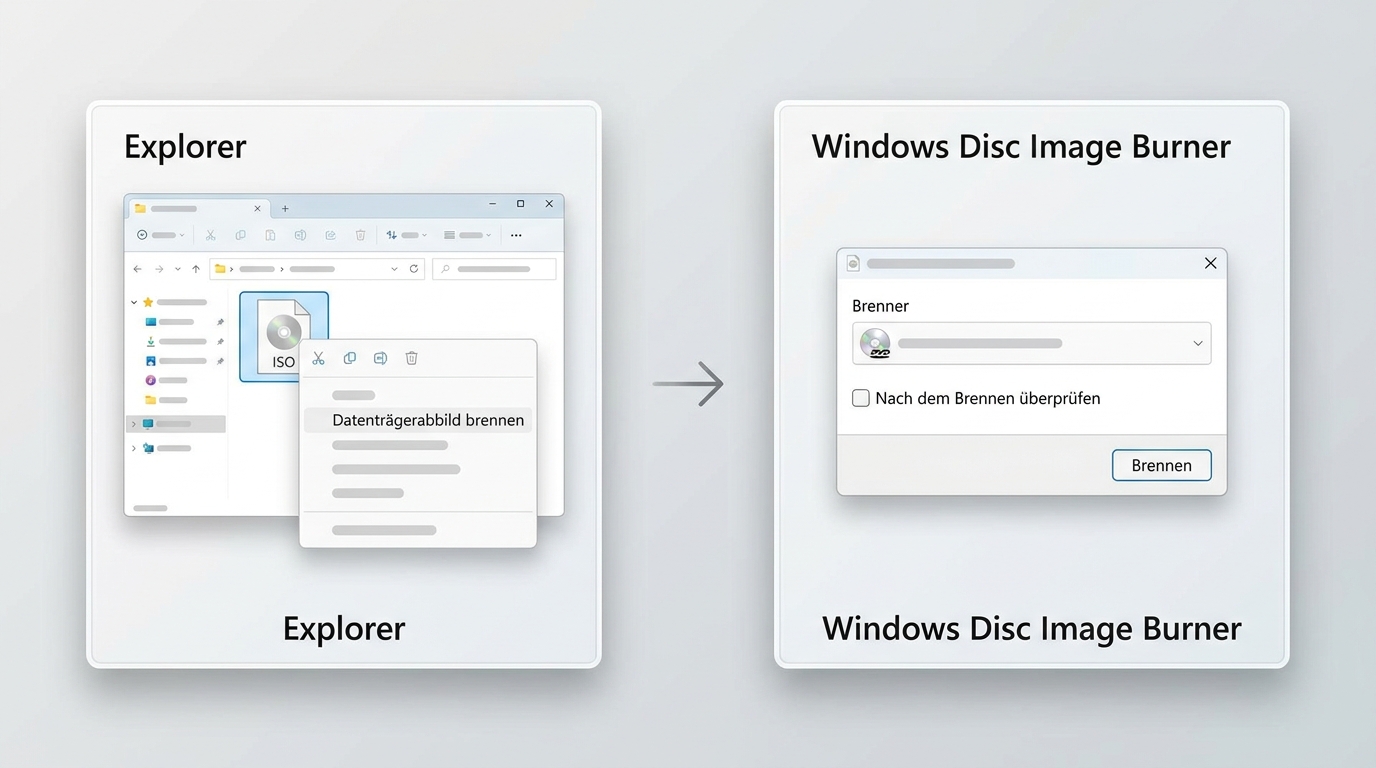The width and height of the screenshot is (1376, 768).
Task: Expand the This PC tree node
Action: [134, 424]
